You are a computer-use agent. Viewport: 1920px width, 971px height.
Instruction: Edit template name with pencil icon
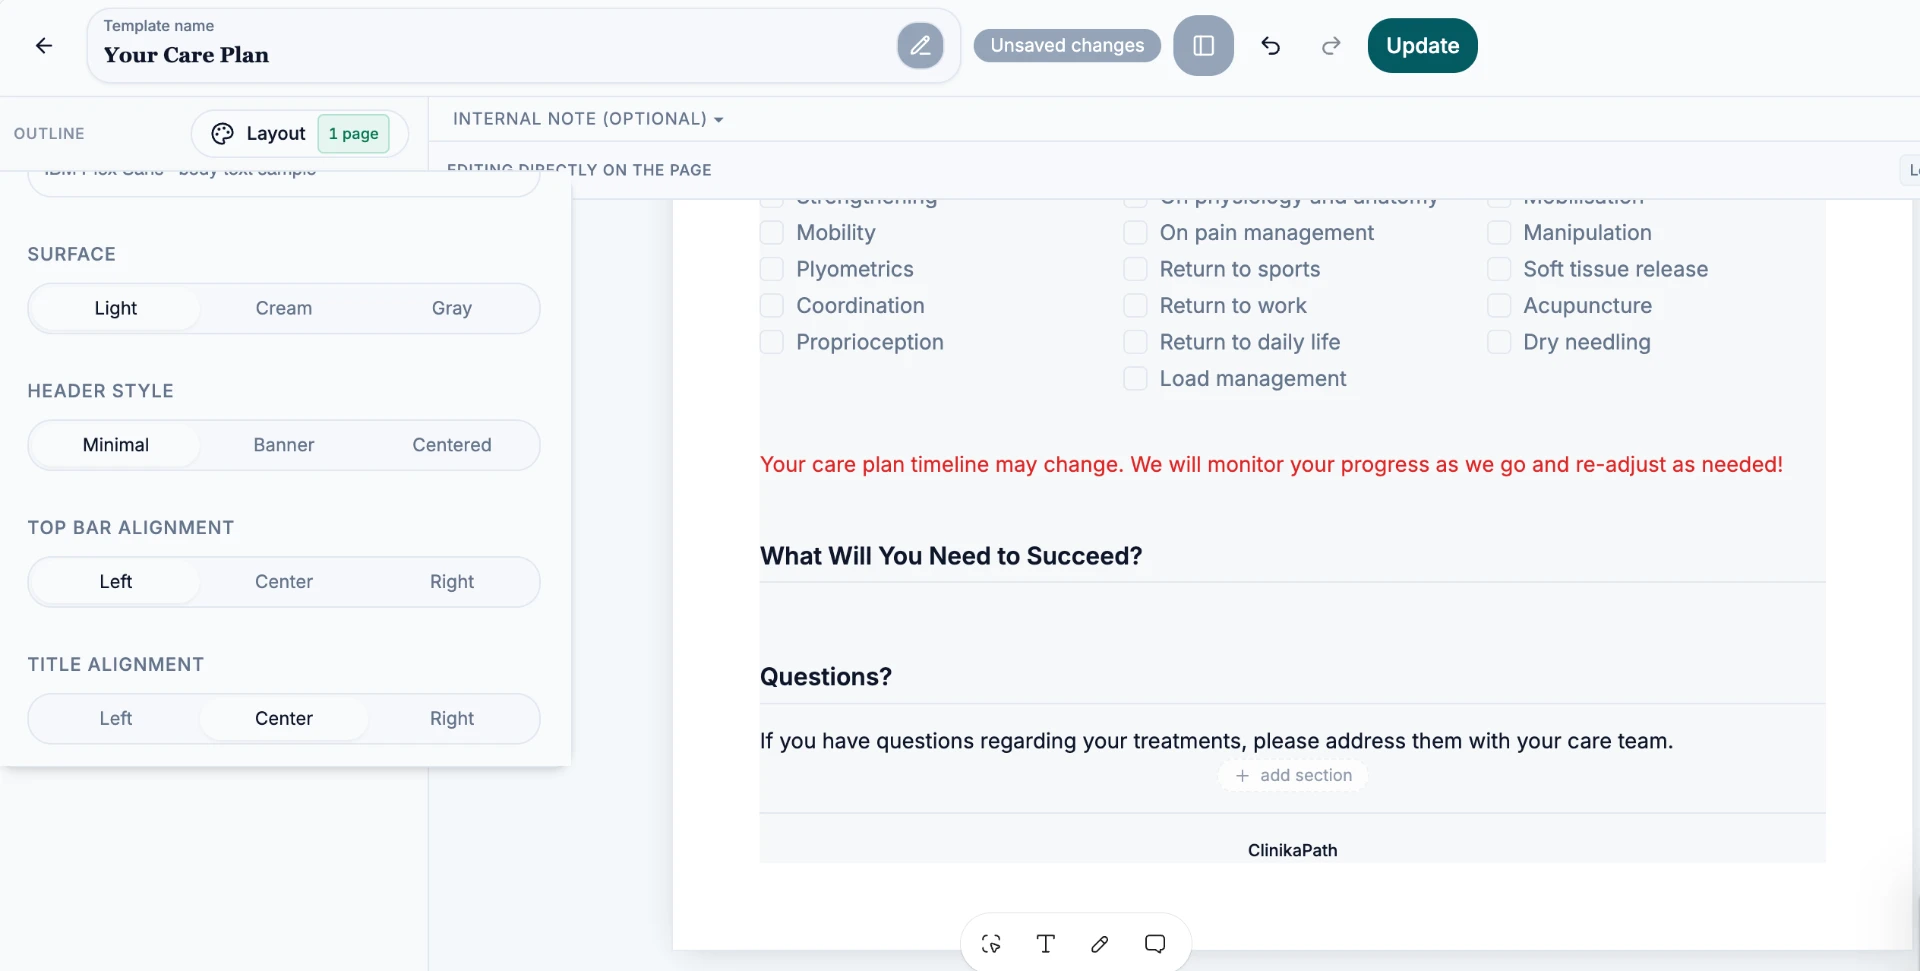click(x=920, y=46)
